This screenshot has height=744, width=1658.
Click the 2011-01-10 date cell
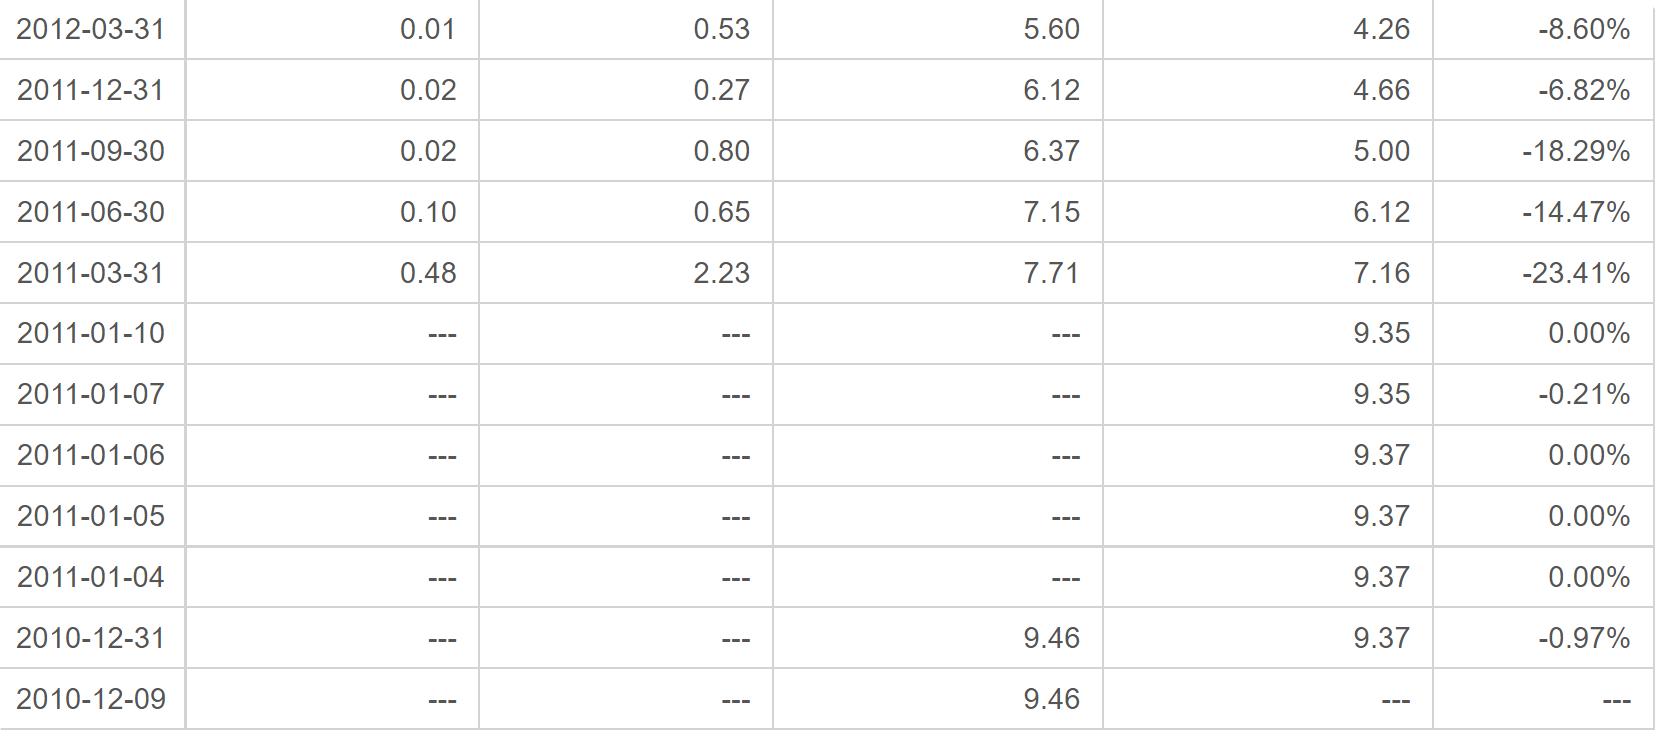click(91, 333)
